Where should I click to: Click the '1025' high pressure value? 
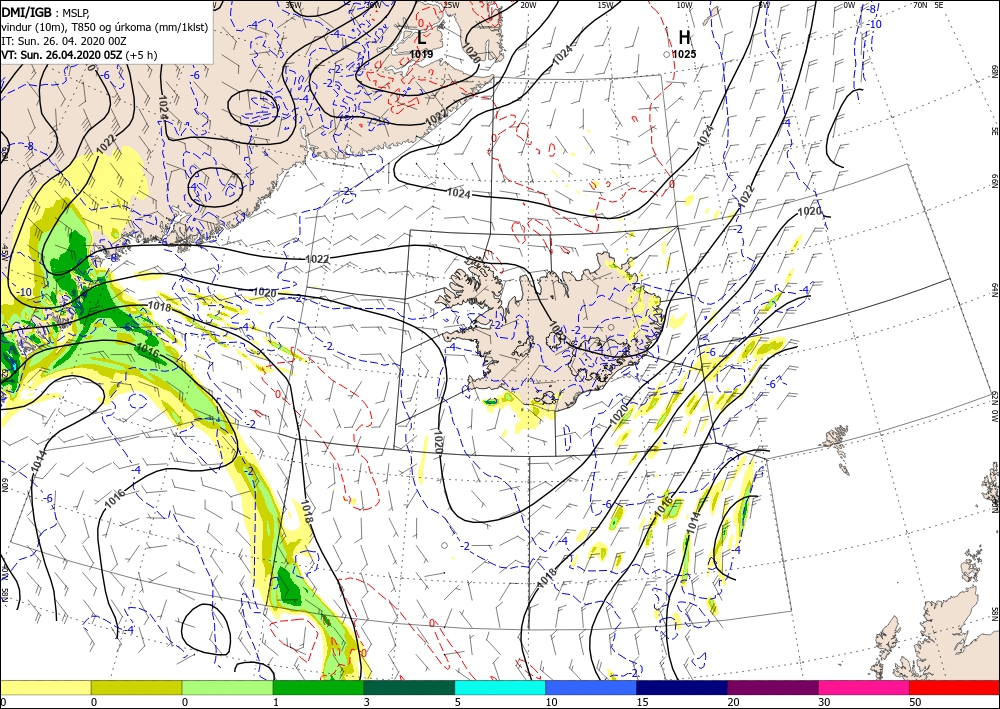684,54
